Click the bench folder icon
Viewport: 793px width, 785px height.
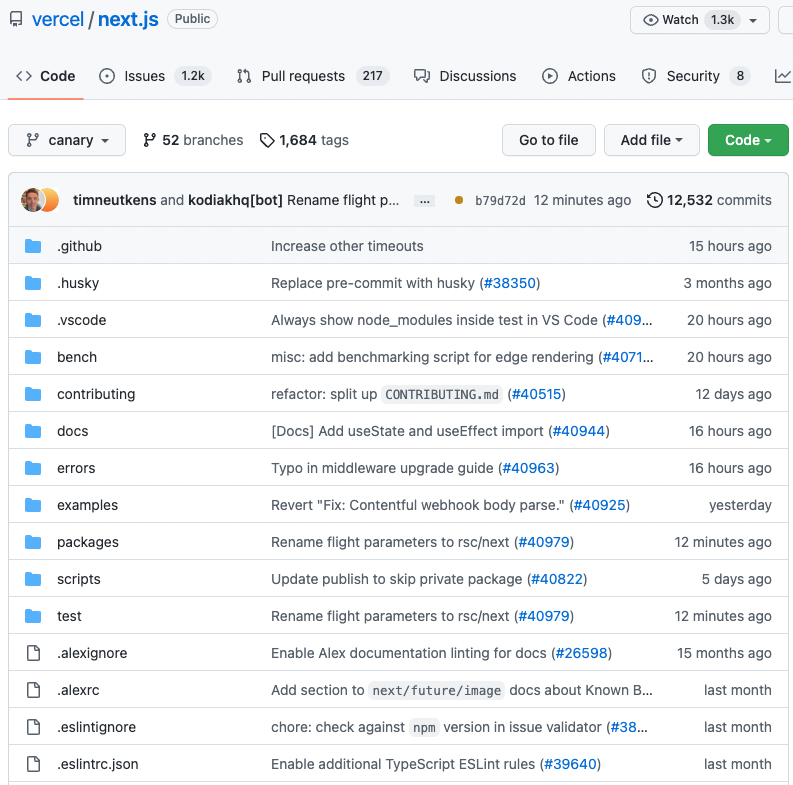pyautogui.click(x=33, y=357)
